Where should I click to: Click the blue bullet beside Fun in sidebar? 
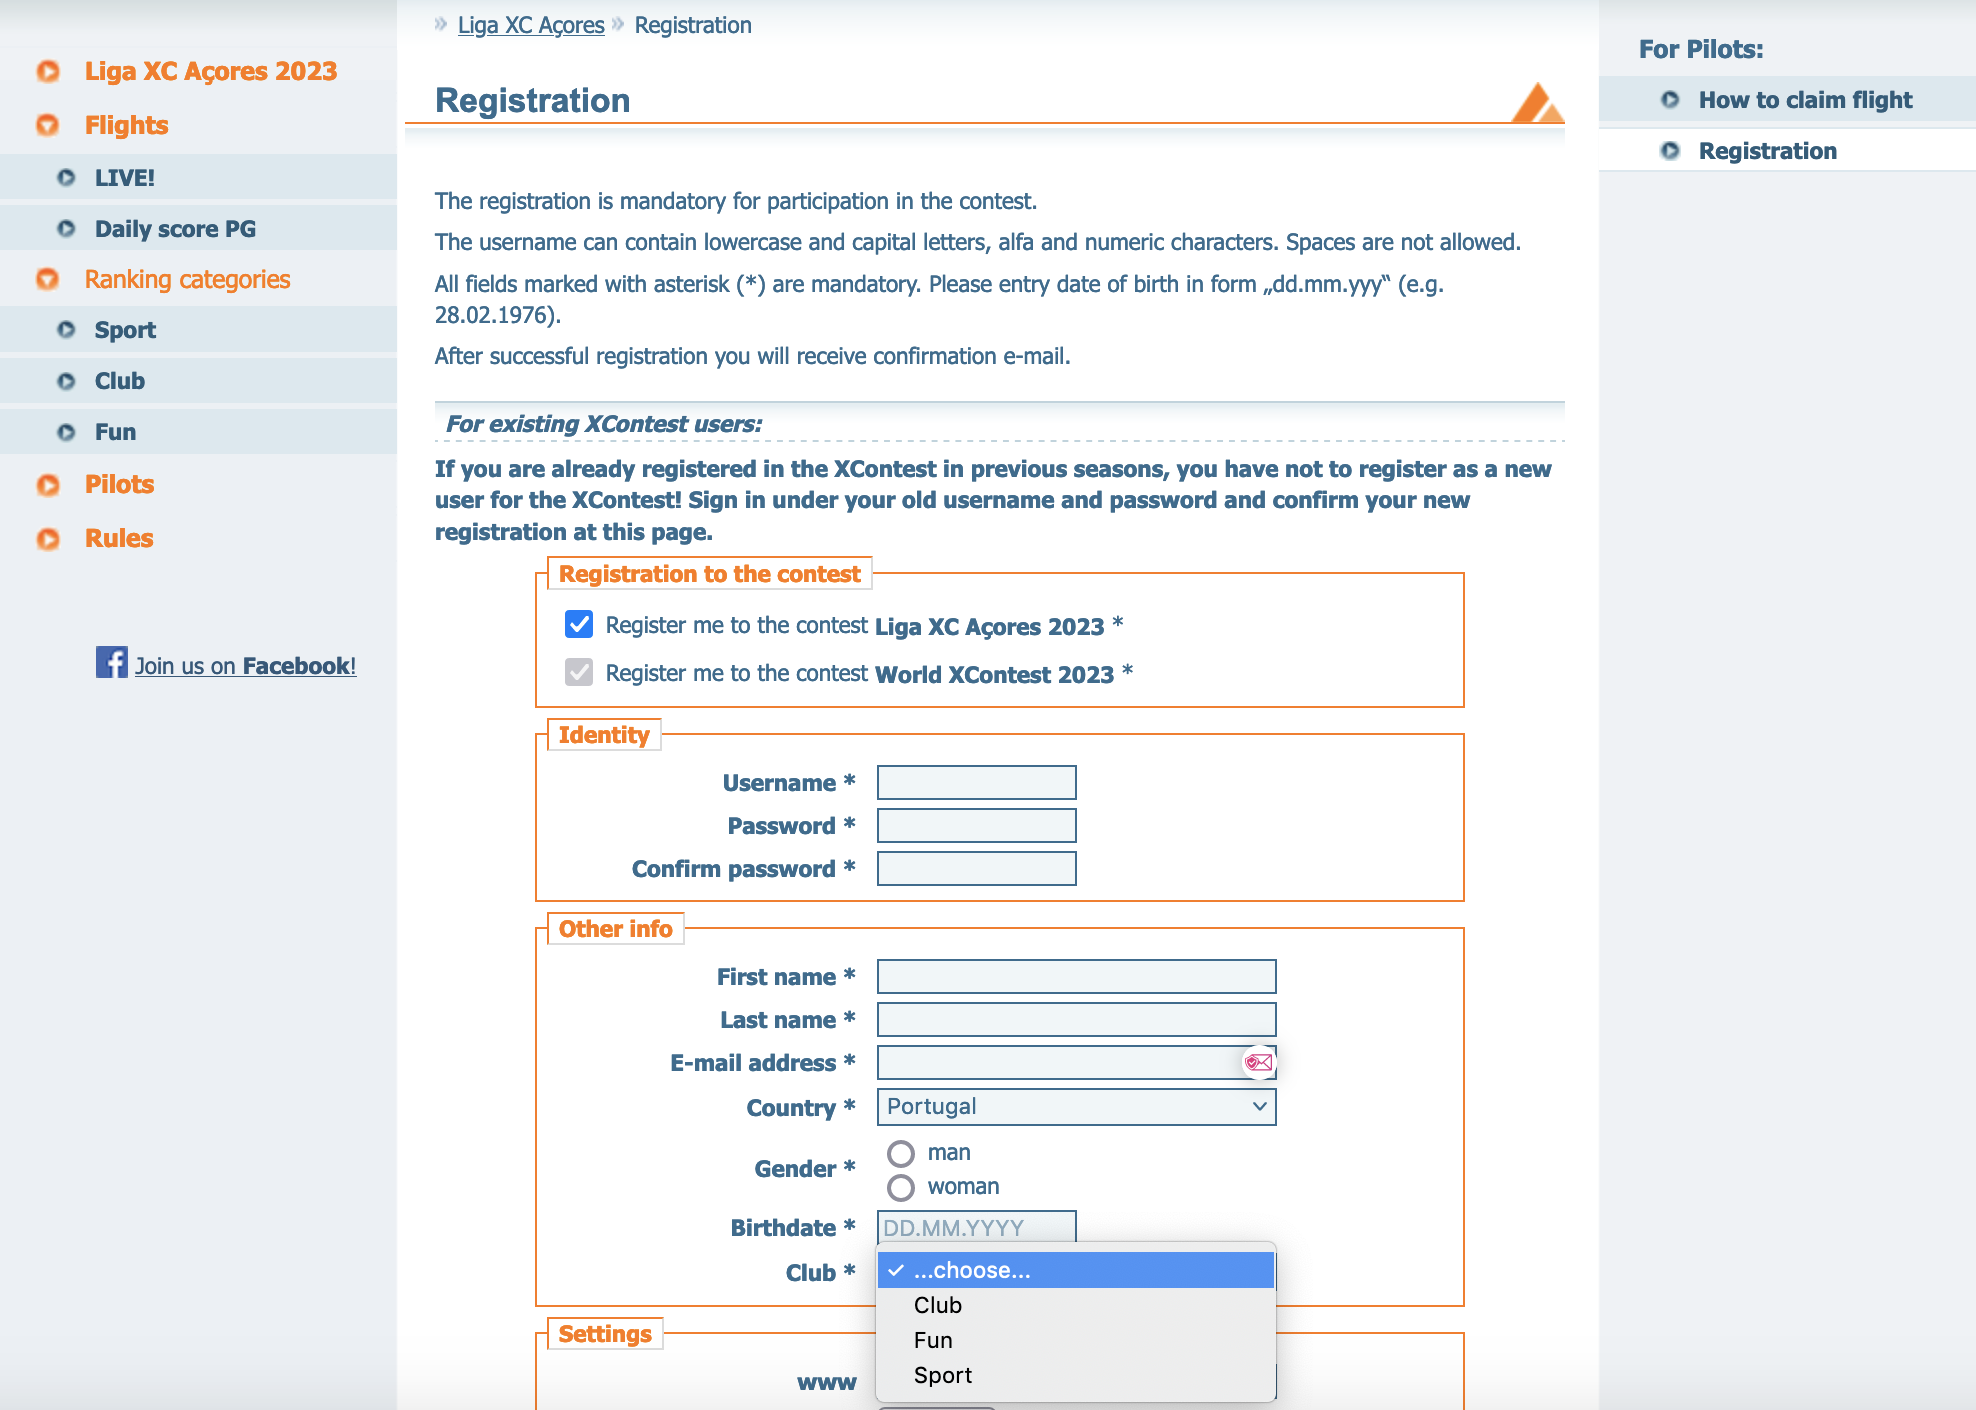(x=66, y=432)
